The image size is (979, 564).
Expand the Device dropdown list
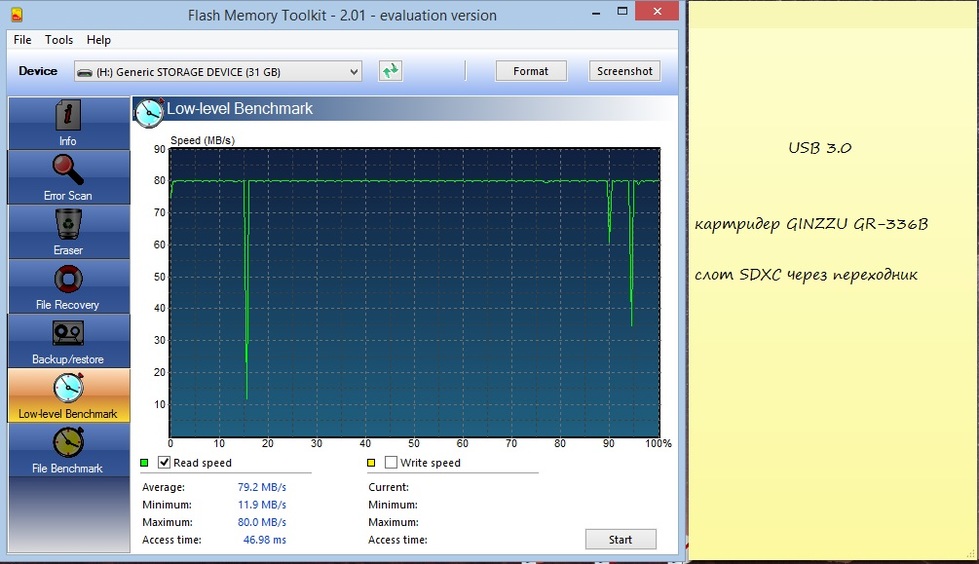click(353, 71)
